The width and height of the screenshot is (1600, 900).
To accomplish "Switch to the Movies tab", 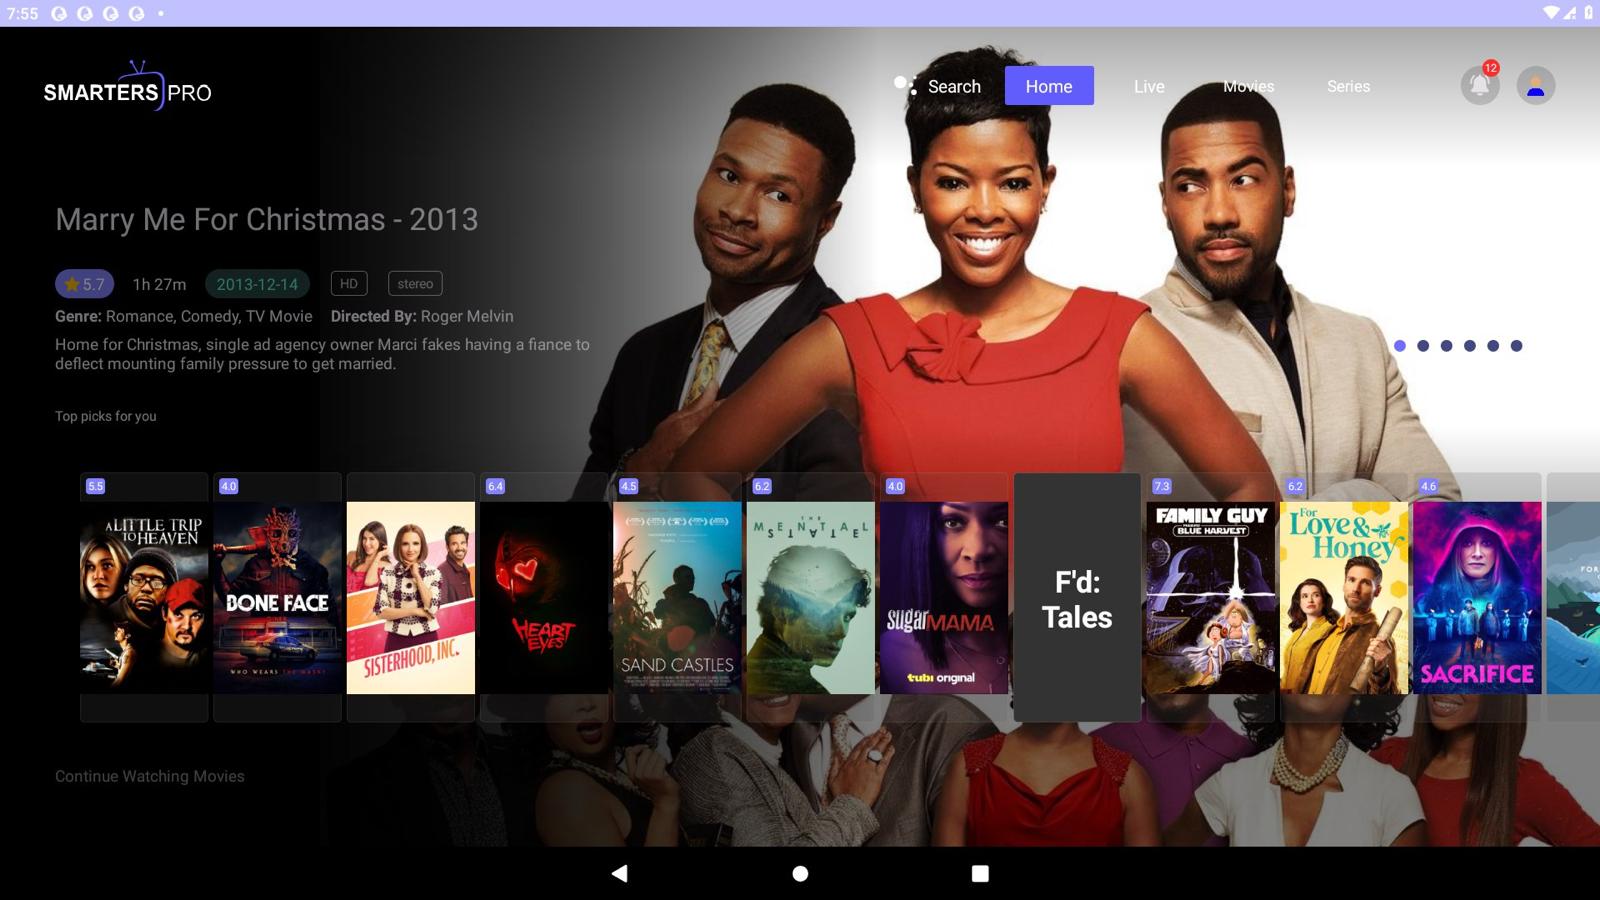I will coord(1247,87).
